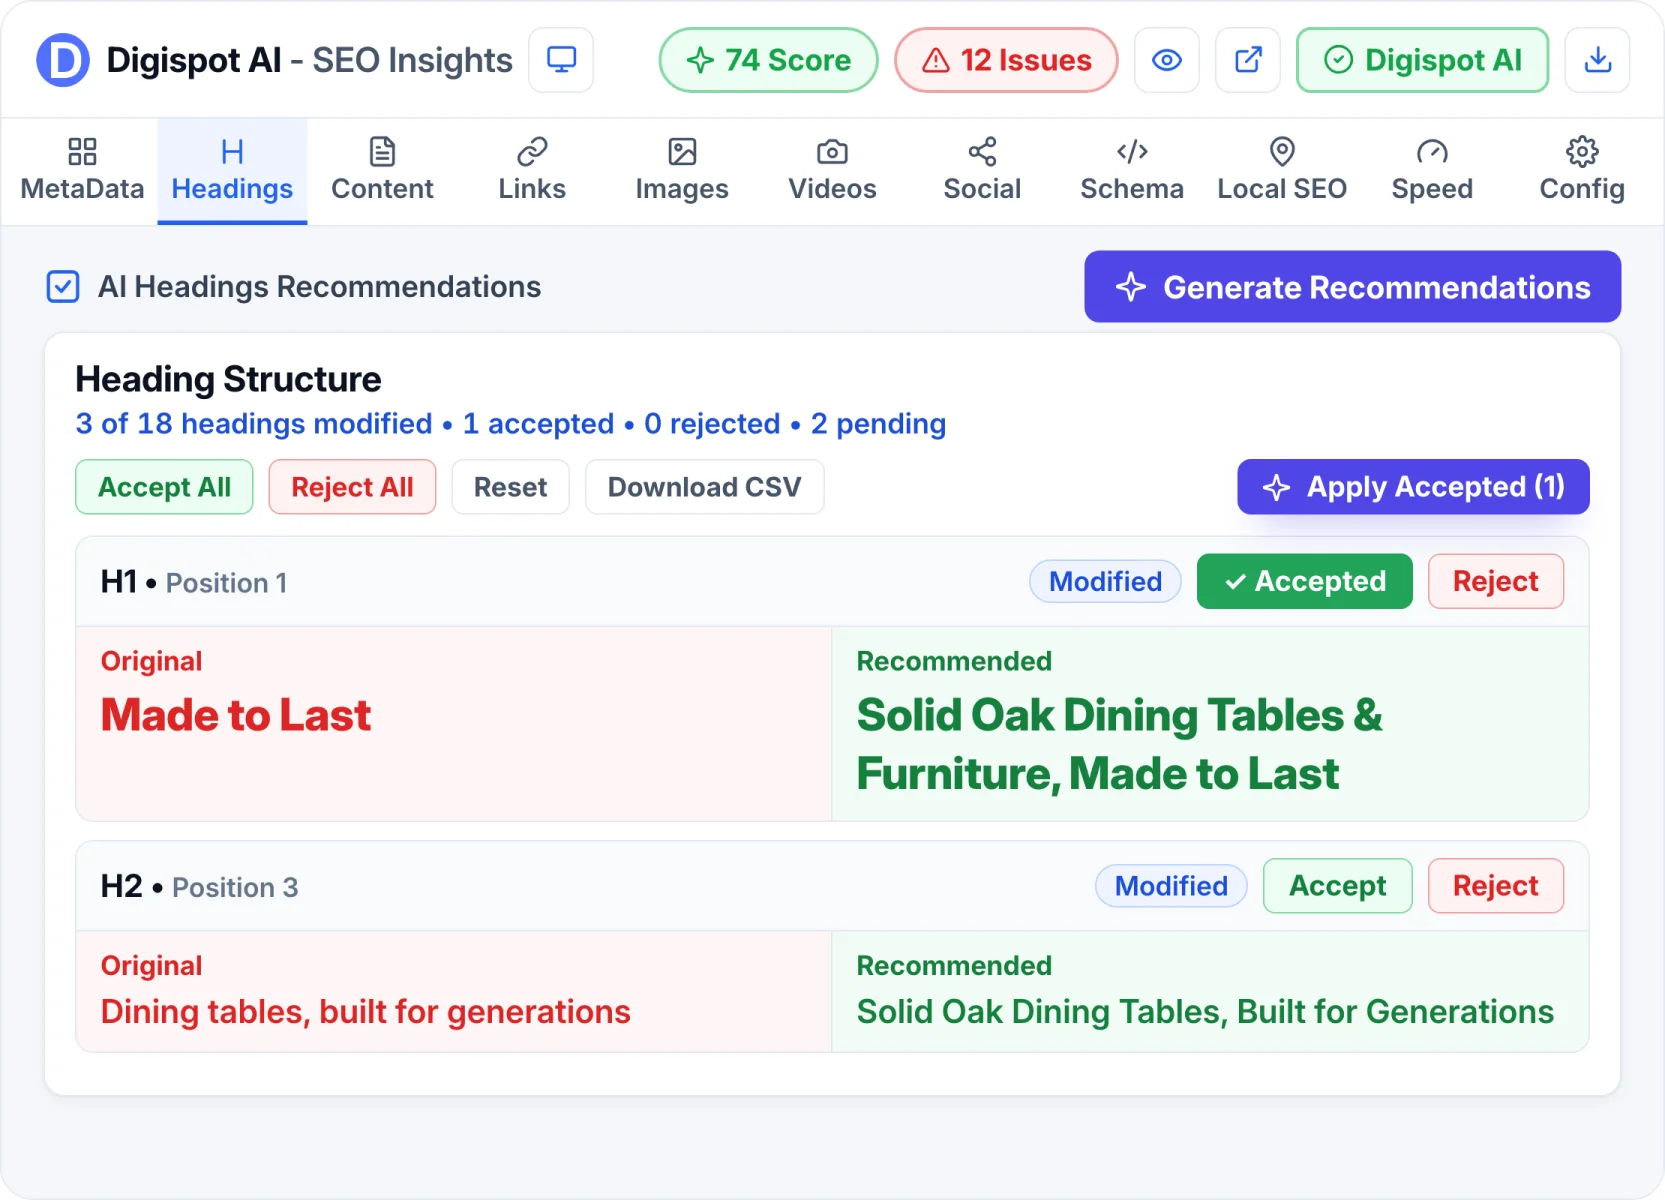This screenshot has height=1200, width=1665.
Task: Toggle the eye preview icon
Action: (1167, 60)
